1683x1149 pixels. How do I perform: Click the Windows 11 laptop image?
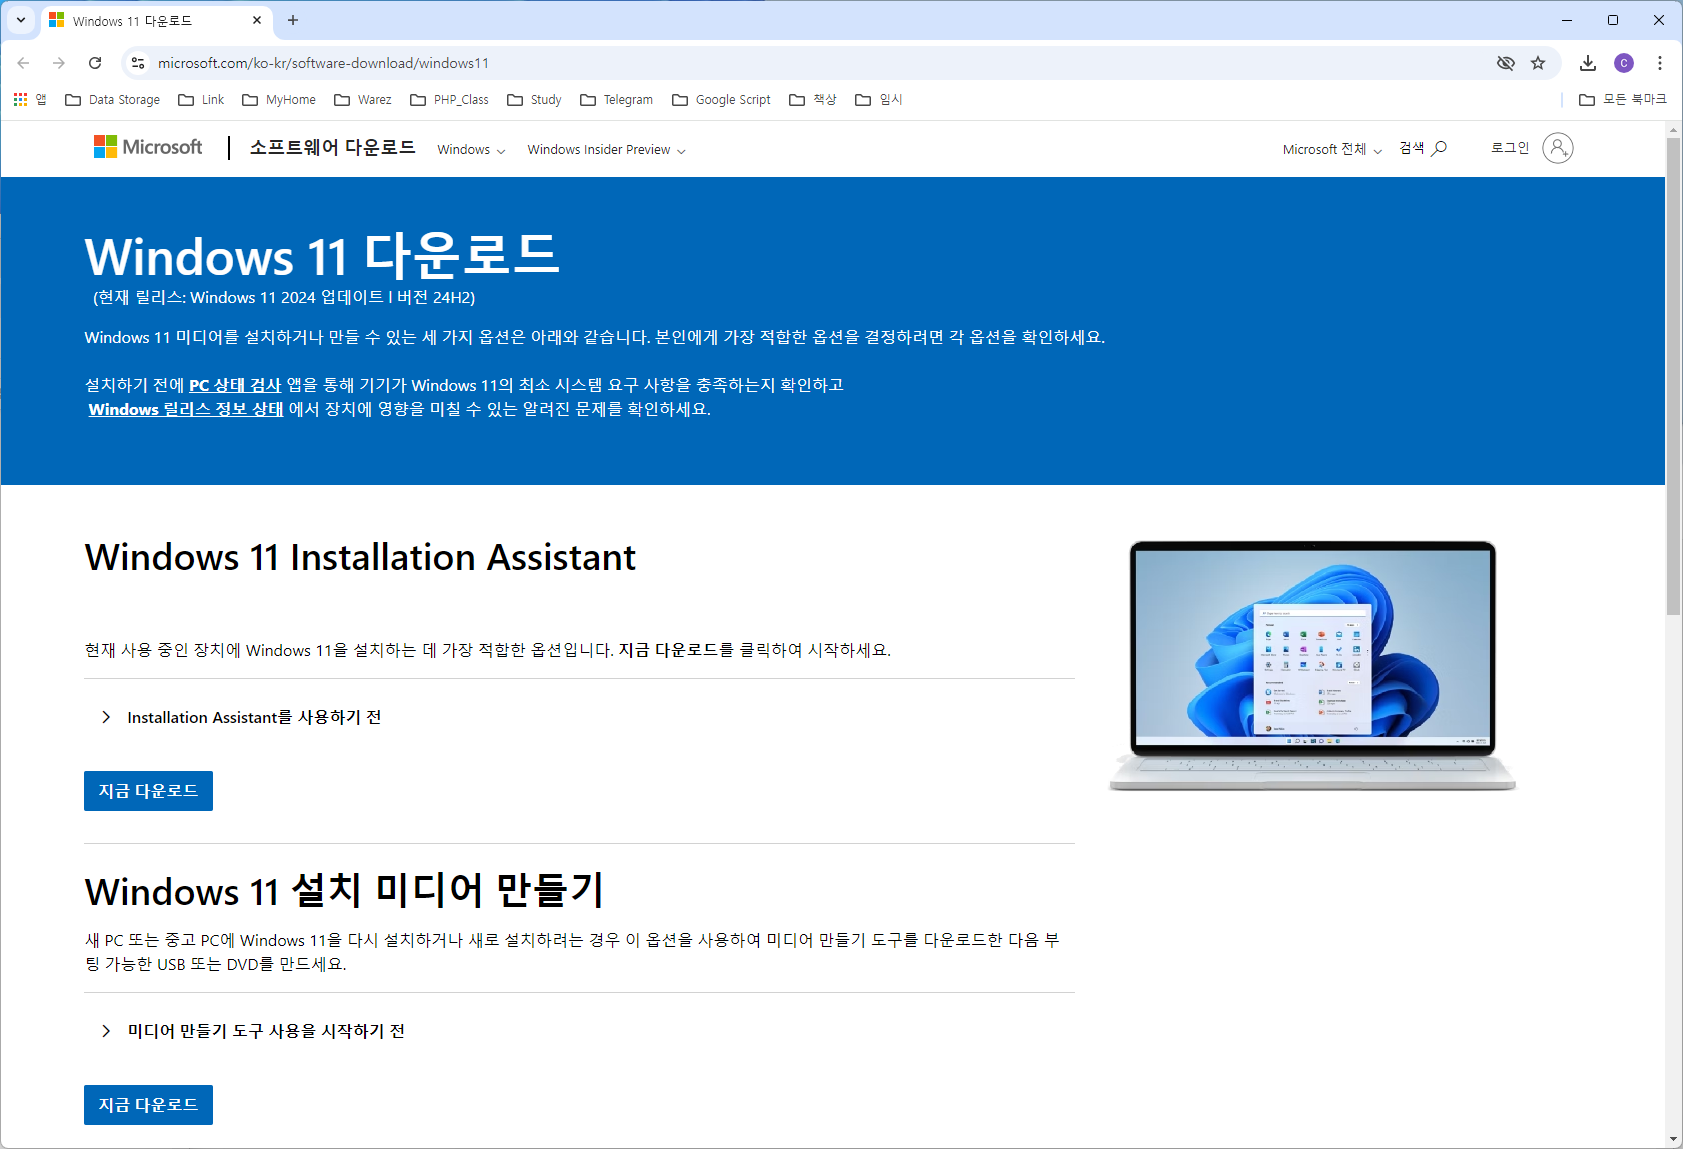pos(1312,665)
